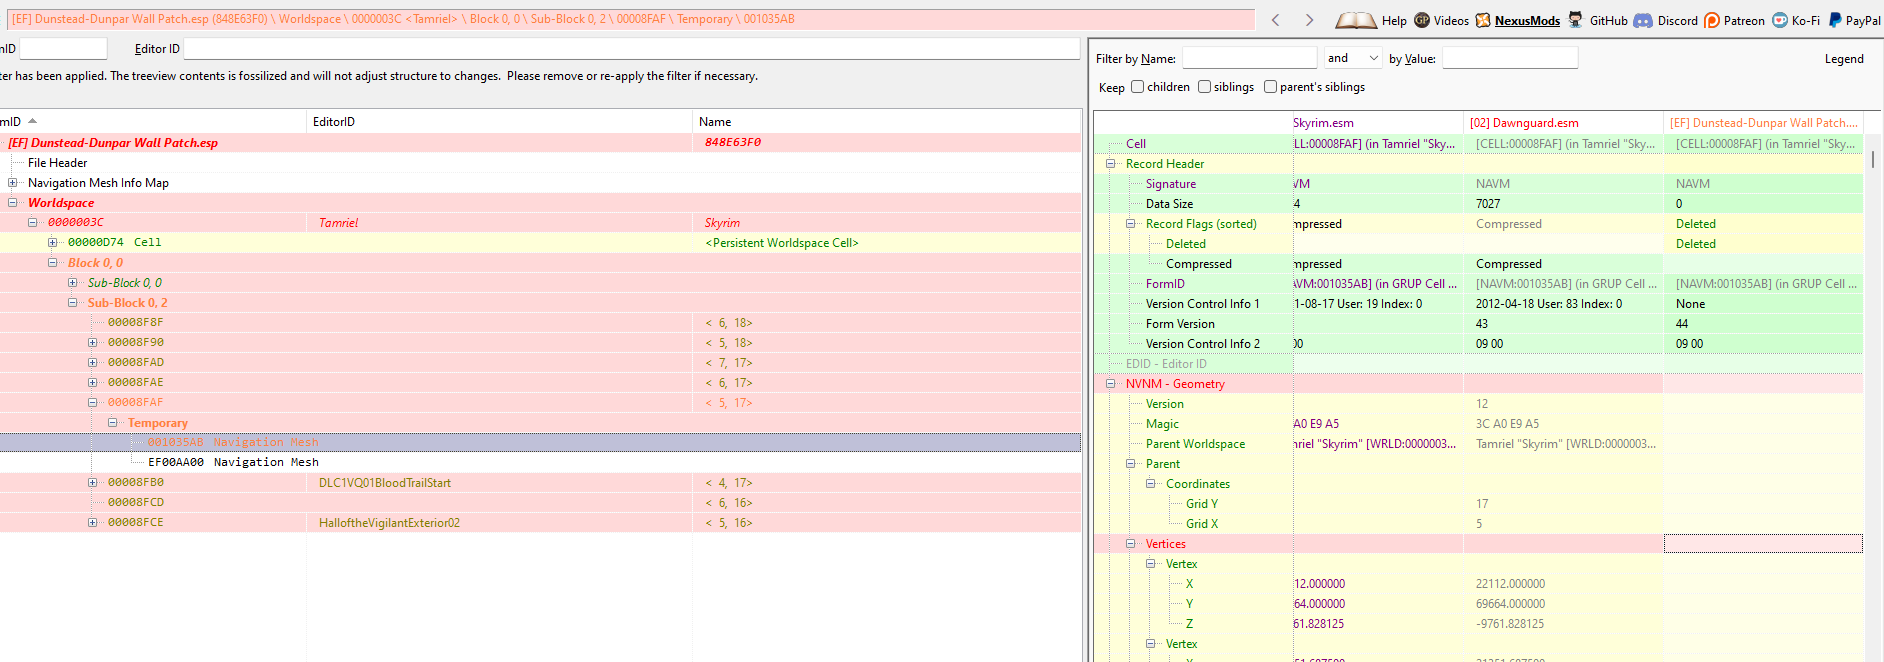The image size is (1884, 662).
Task: Collapse the 0000003C Tamriel node
Action: tap(33, 223)
